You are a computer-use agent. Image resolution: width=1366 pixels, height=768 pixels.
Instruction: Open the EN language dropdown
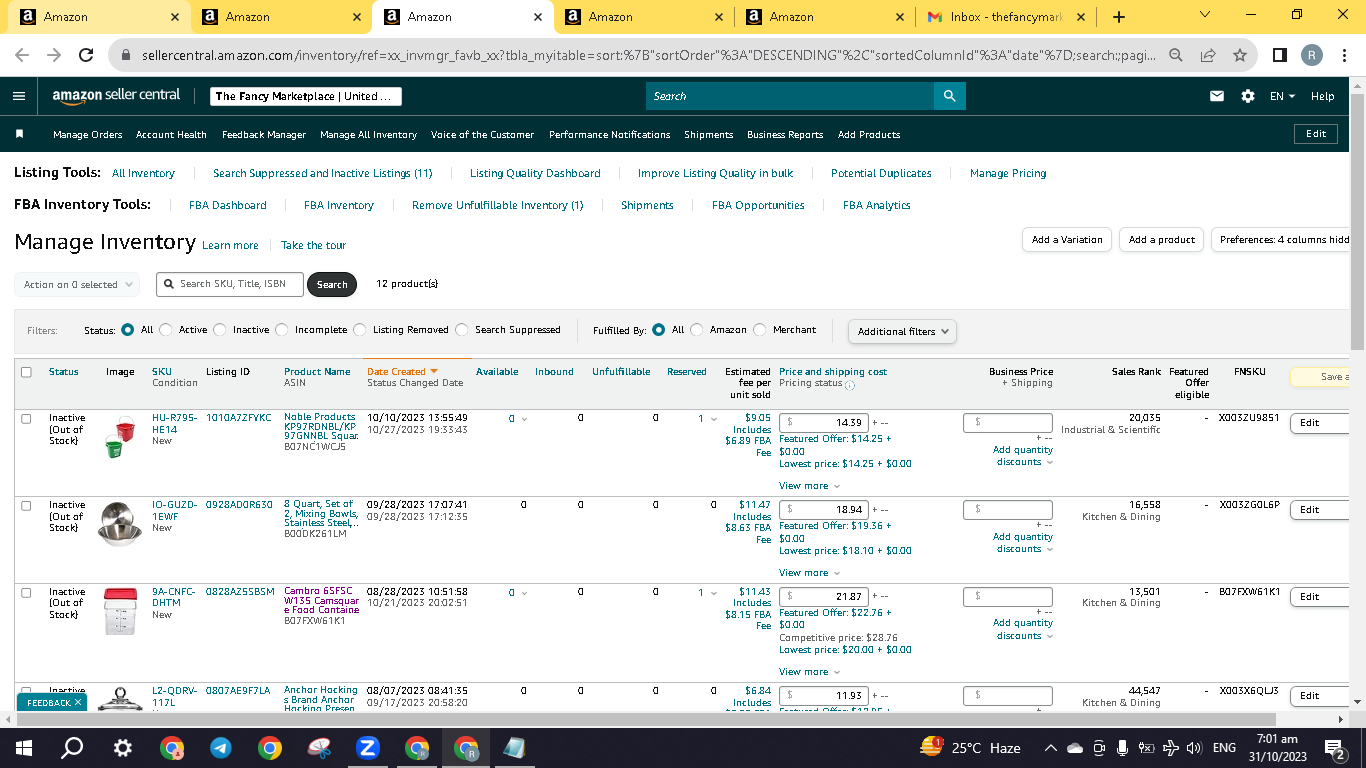coord(1282,96)
